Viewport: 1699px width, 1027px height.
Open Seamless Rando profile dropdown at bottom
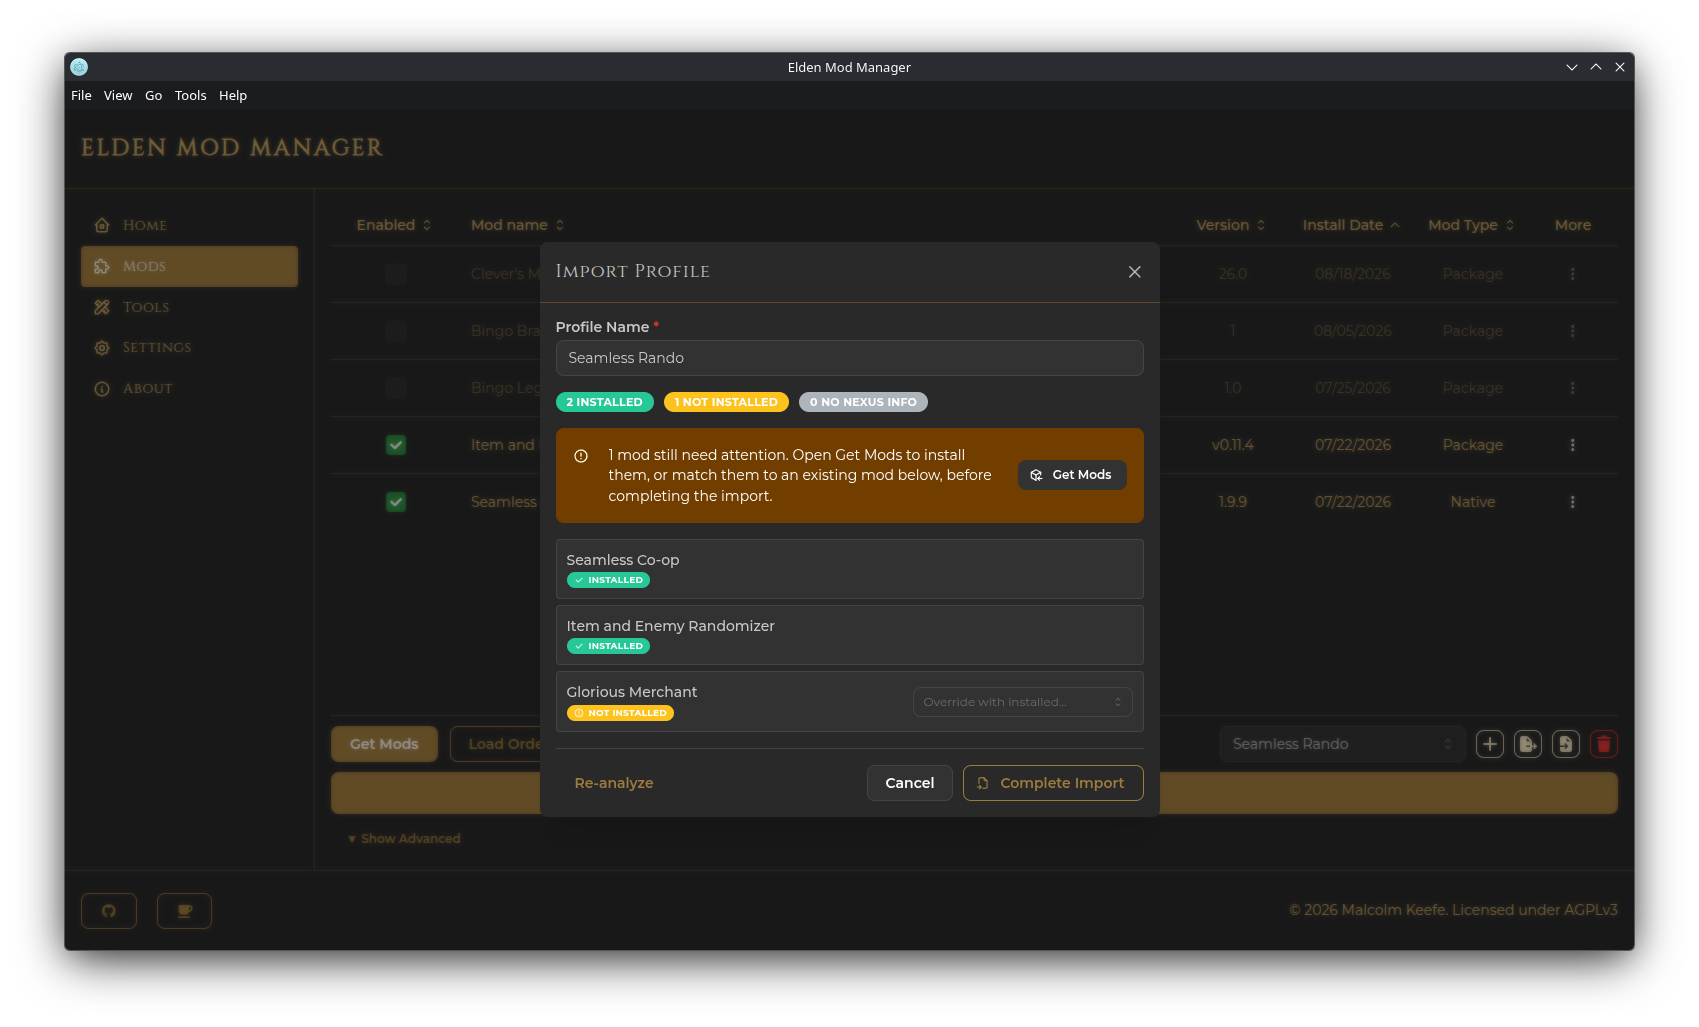coord(1342,744)
